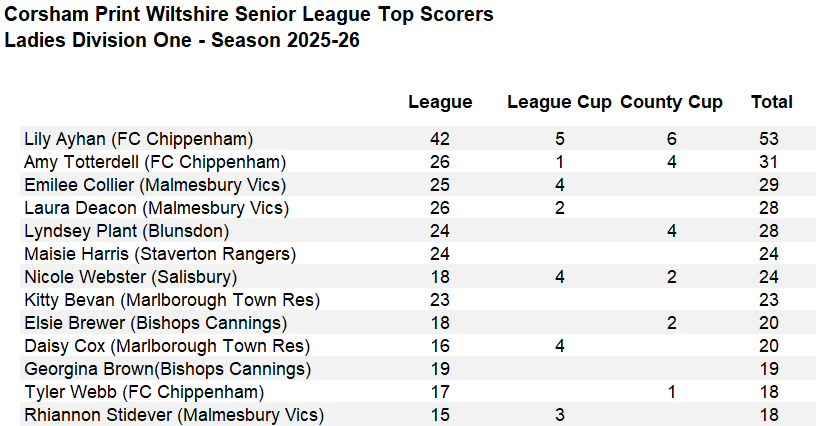Viewport: 816px width, 426px height.
Task: Select Kitty Bevan (Marlborough Town Res)
Action: pyautogui.click(x=172, y=300)
